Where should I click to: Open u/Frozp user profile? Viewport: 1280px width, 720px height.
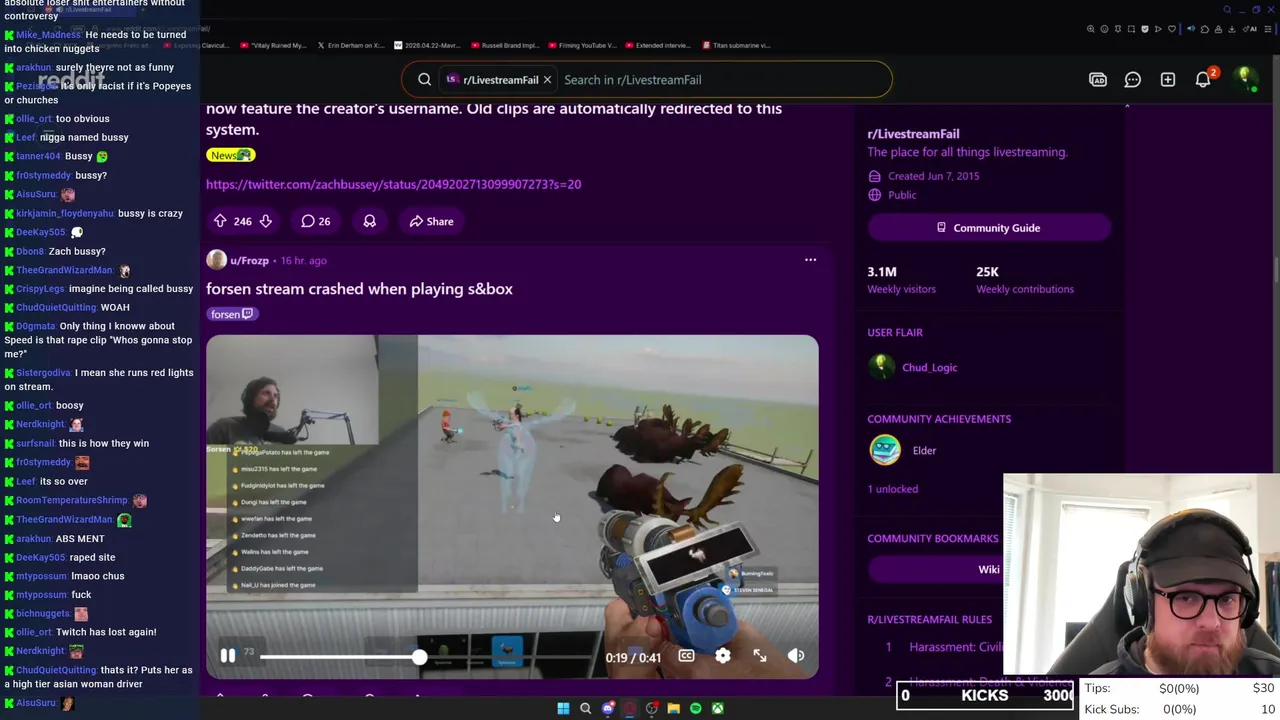click(x=249, y=260)
